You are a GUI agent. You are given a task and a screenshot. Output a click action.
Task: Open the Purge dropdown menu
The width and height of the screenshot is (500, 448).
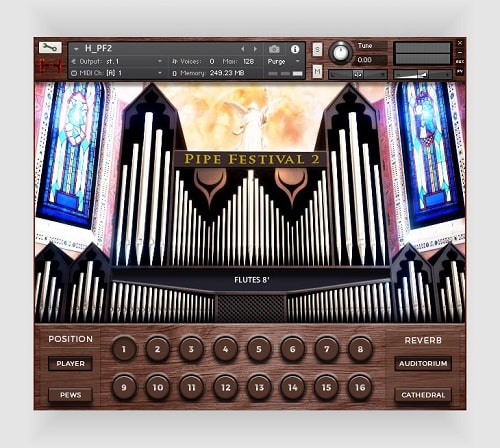(x=297, y=62)
